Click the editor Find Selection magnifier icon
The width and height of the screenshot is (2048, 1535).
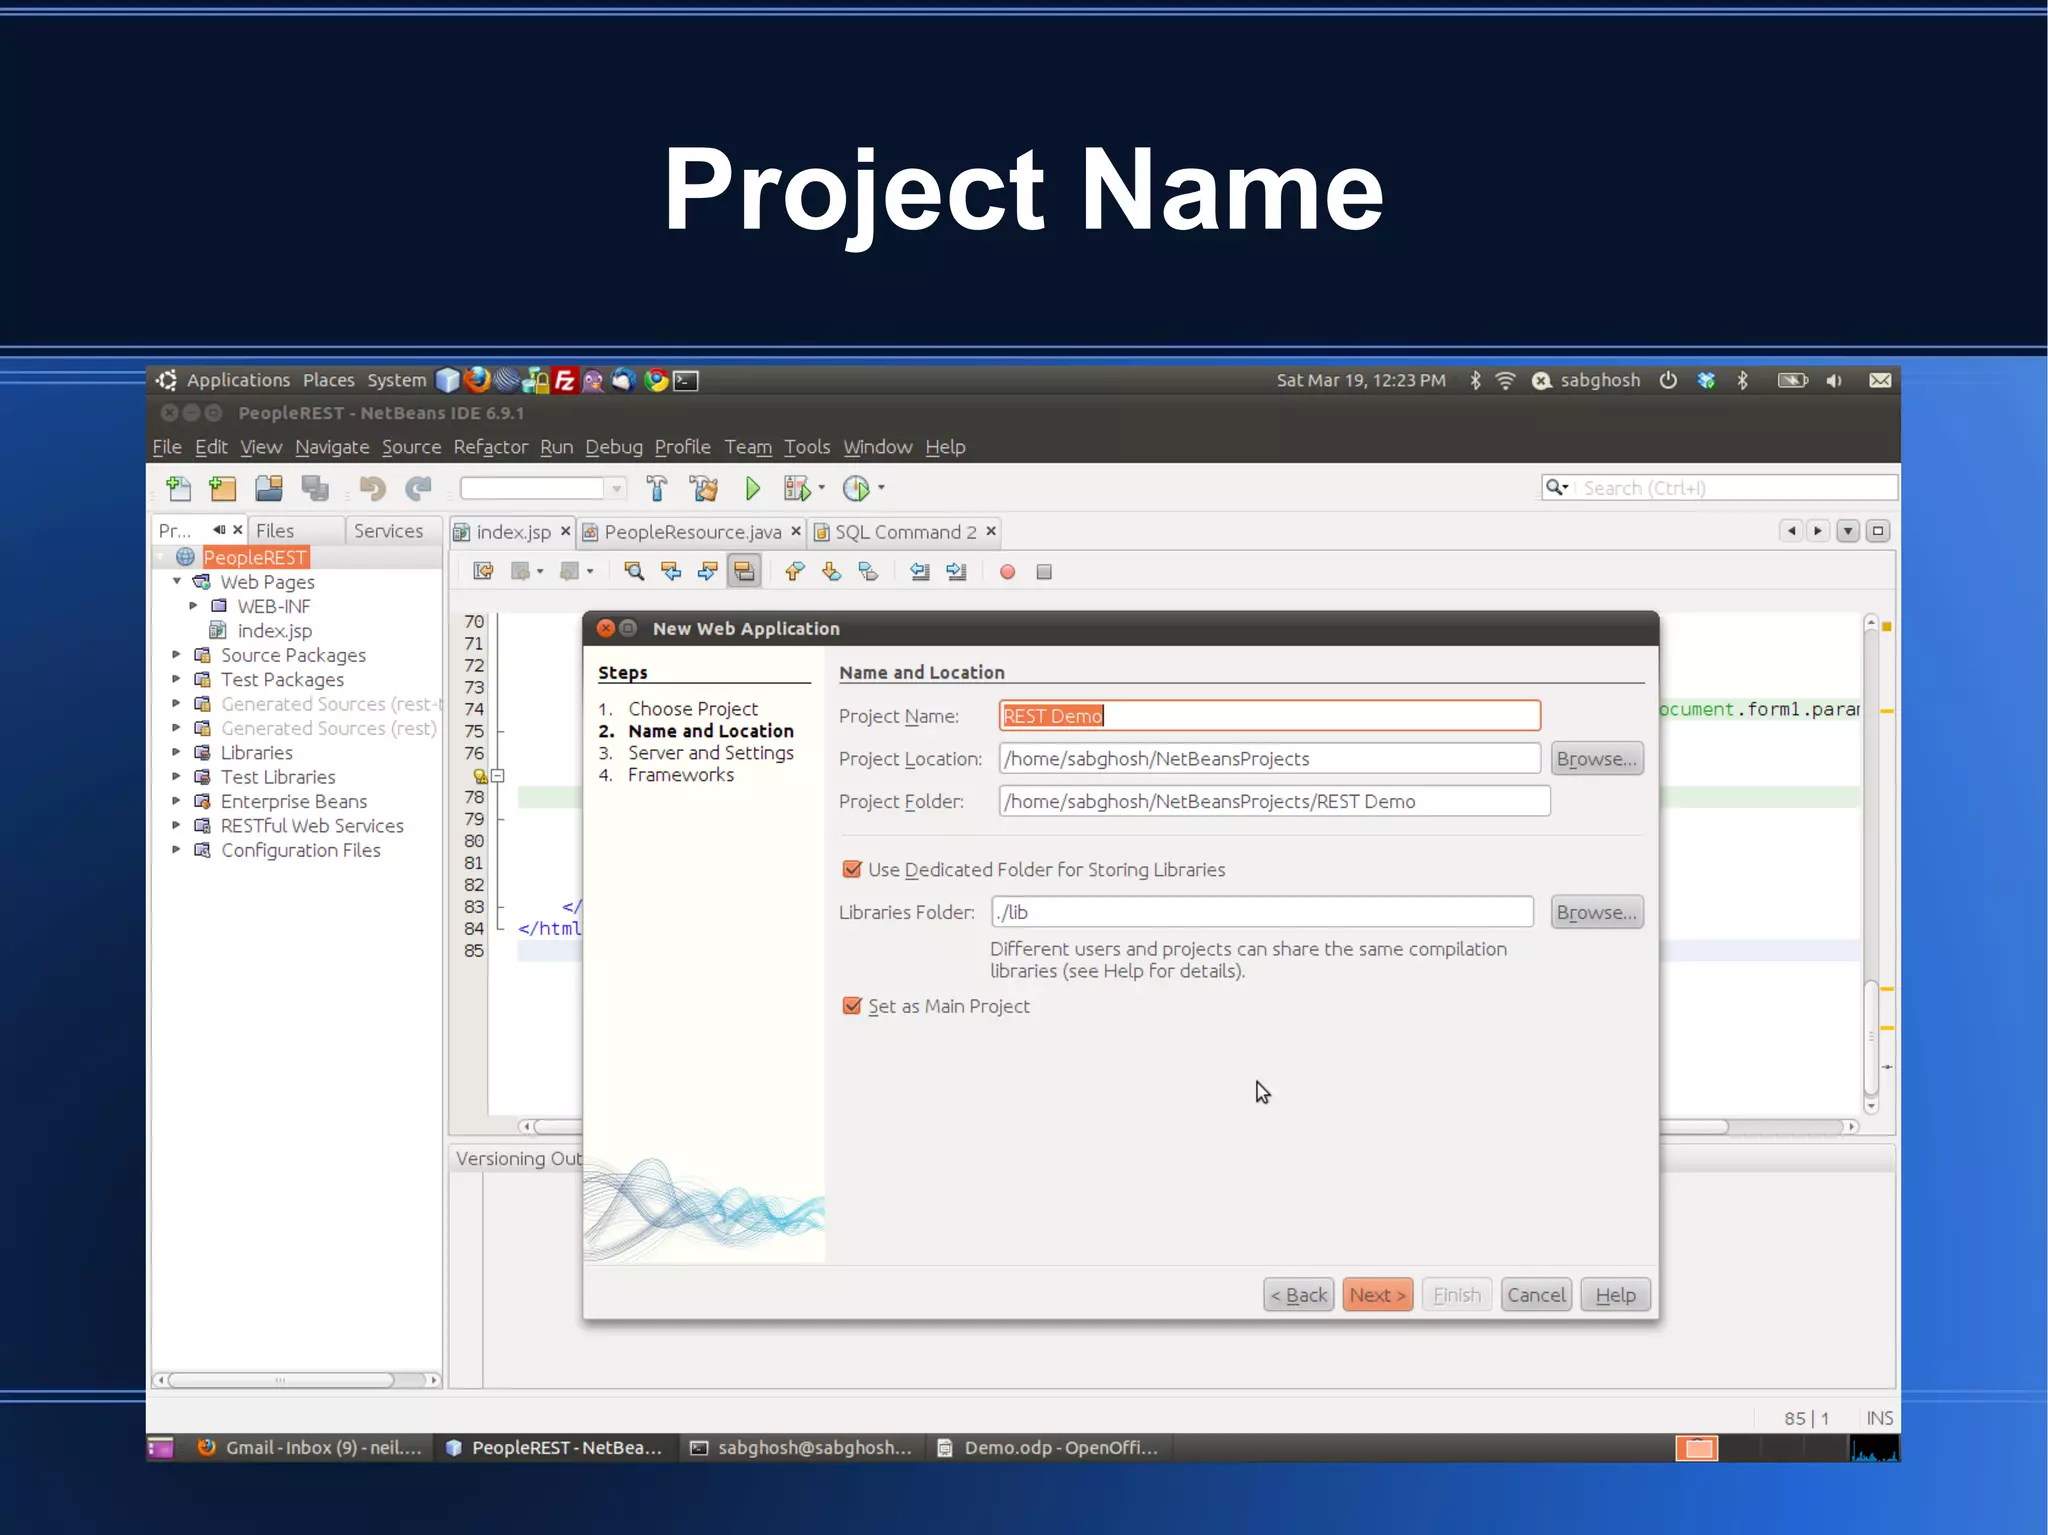point(634,572)
